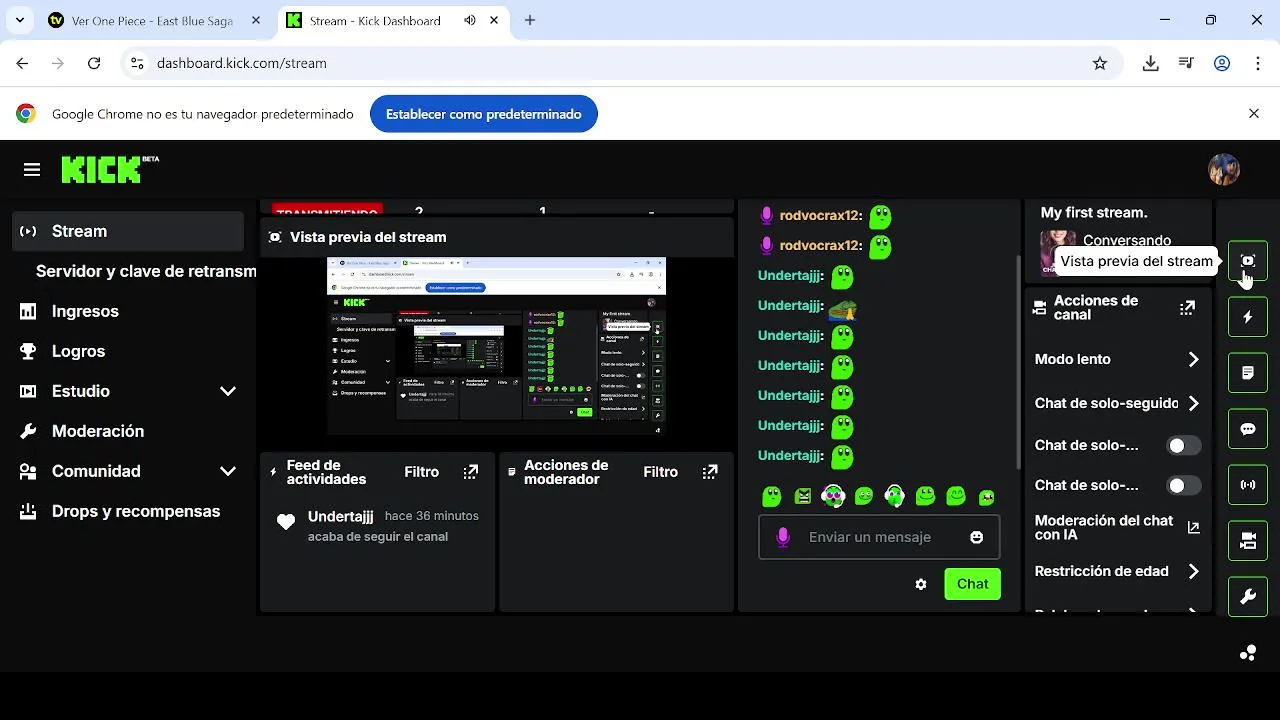
Task: Open chat settings gear next to Chat button
Action: tap(921, 584)
